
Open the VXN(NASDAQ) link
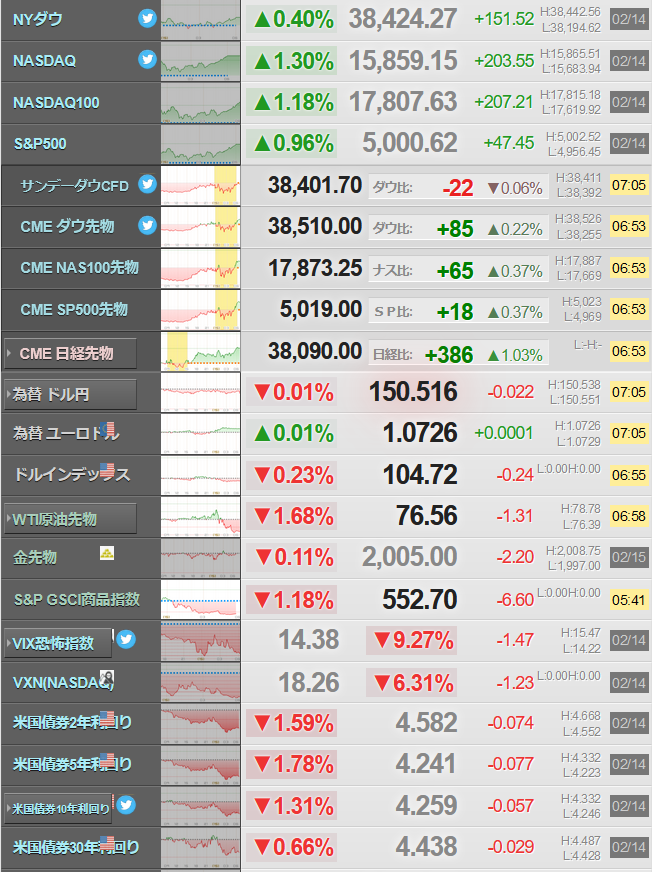63,682
